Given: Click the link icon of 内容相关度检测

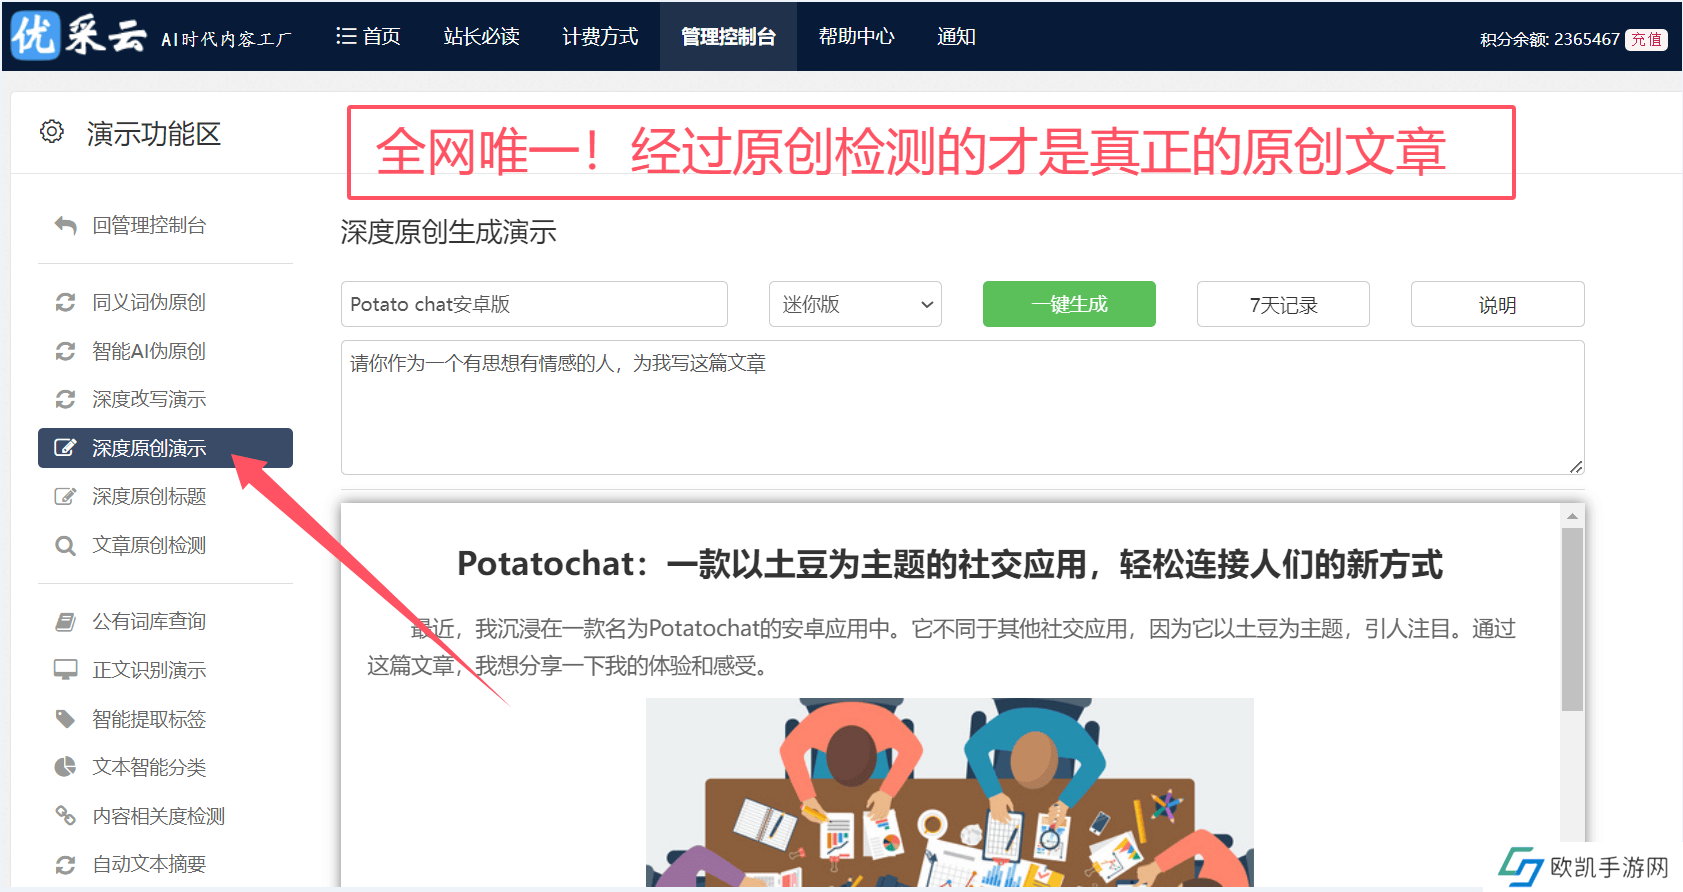Looking at the screenshot, I should (65, 816).
